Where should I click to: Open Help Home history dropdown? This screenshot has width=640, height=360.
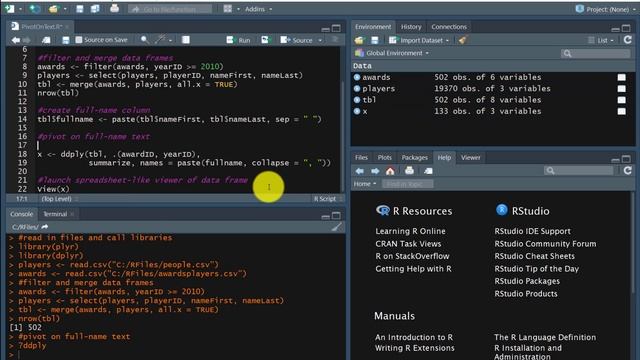[x=365, y=184]
